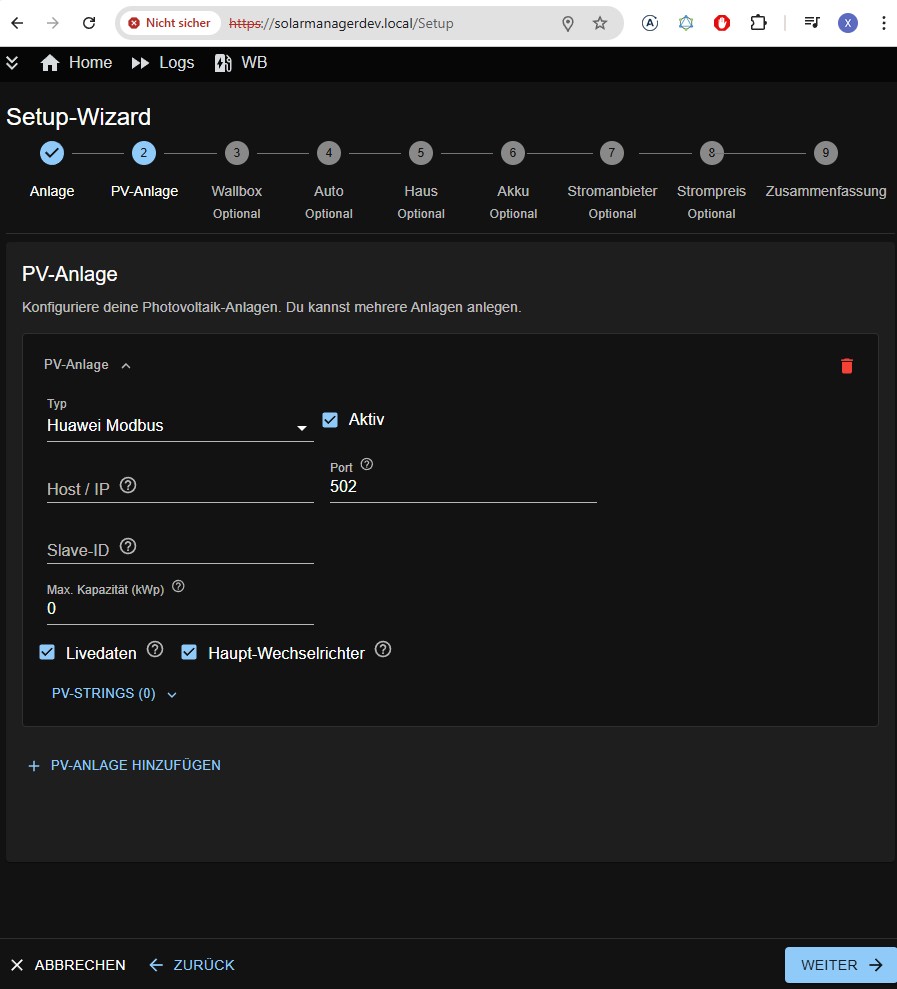Click help icon next to Slave-ID
Screen dimensions: 897x989
128,548
